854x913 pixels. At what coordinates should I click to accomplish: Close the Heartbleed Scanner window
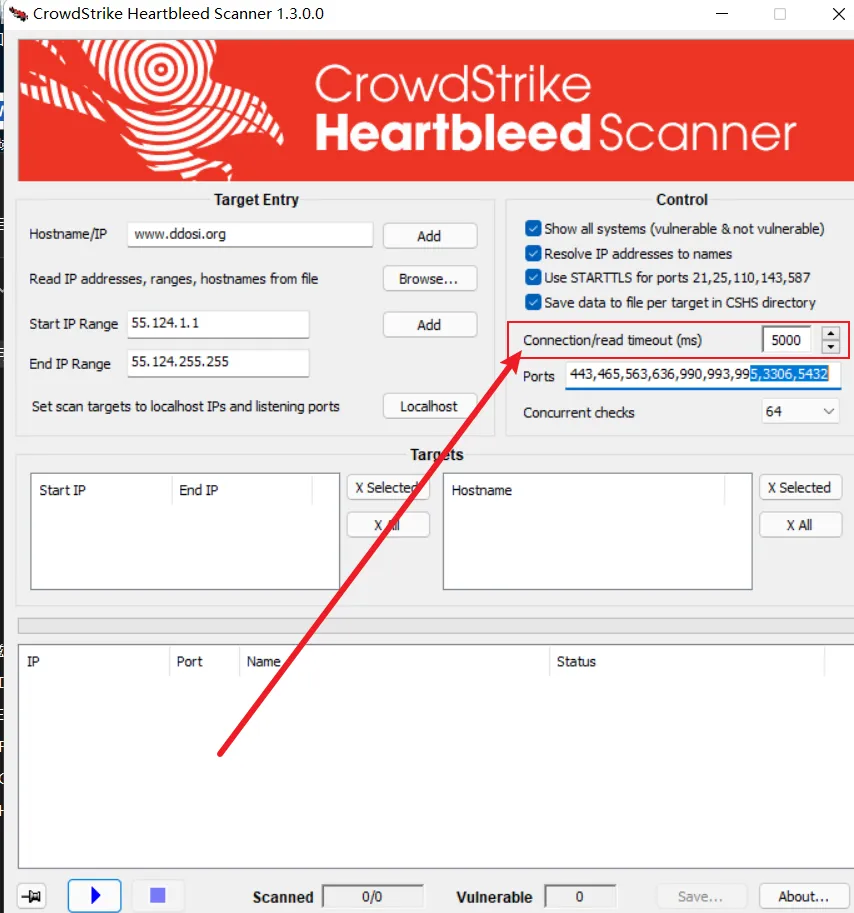(x=838, y=13)
